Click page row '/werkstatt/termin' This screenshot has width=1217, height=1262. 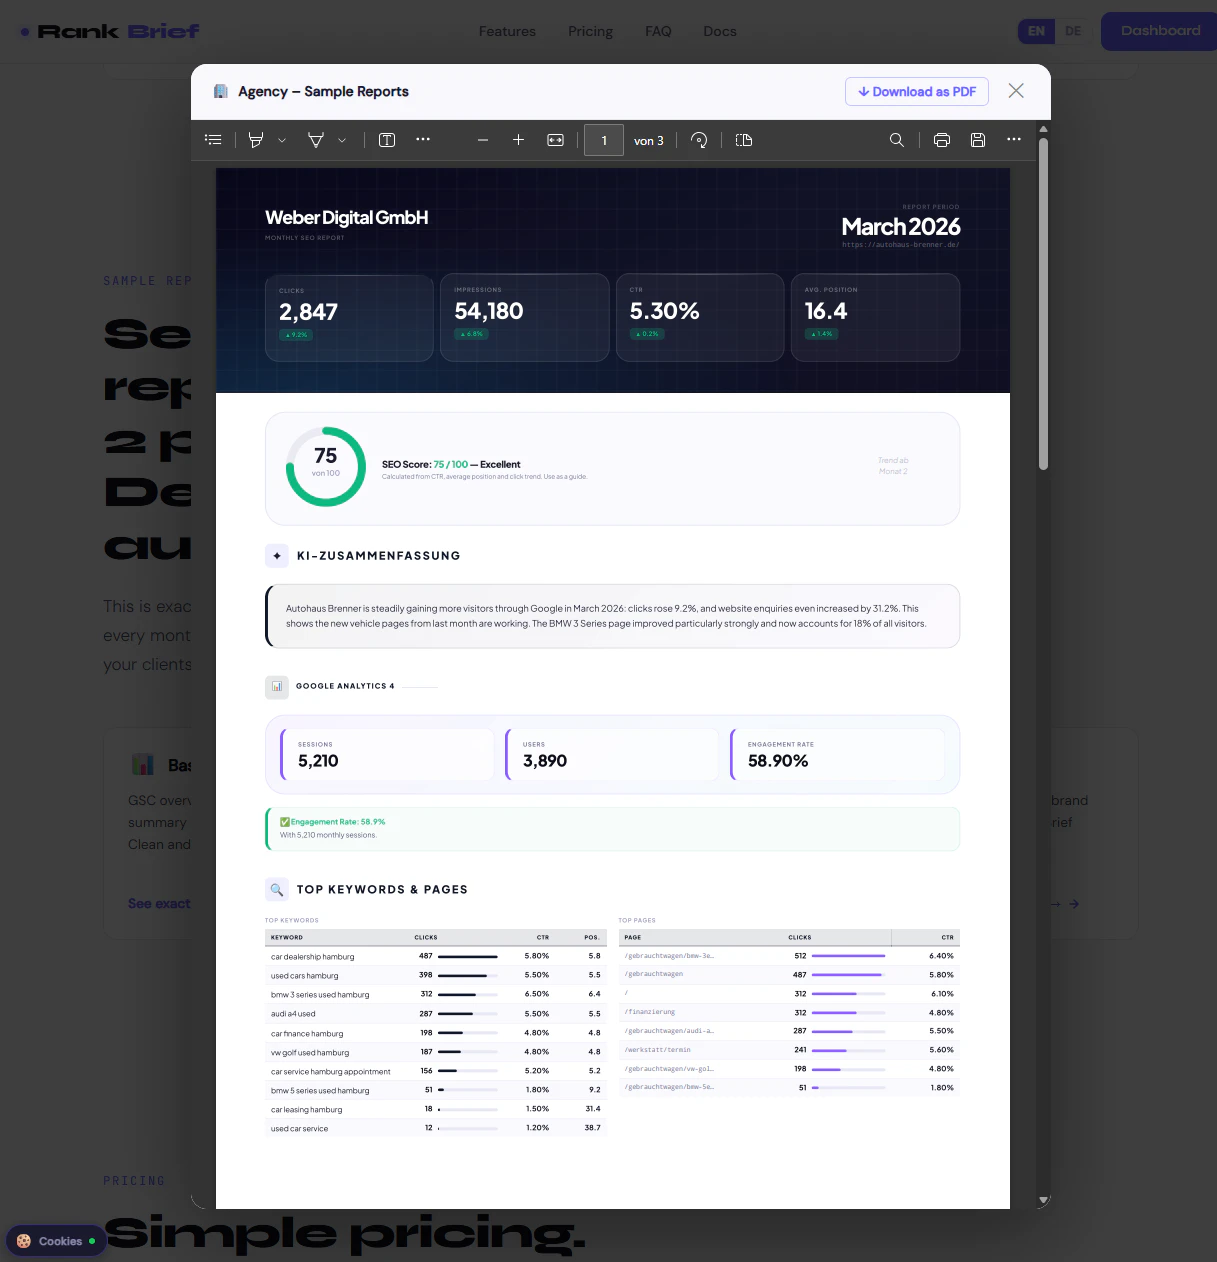click(789, 1050)
